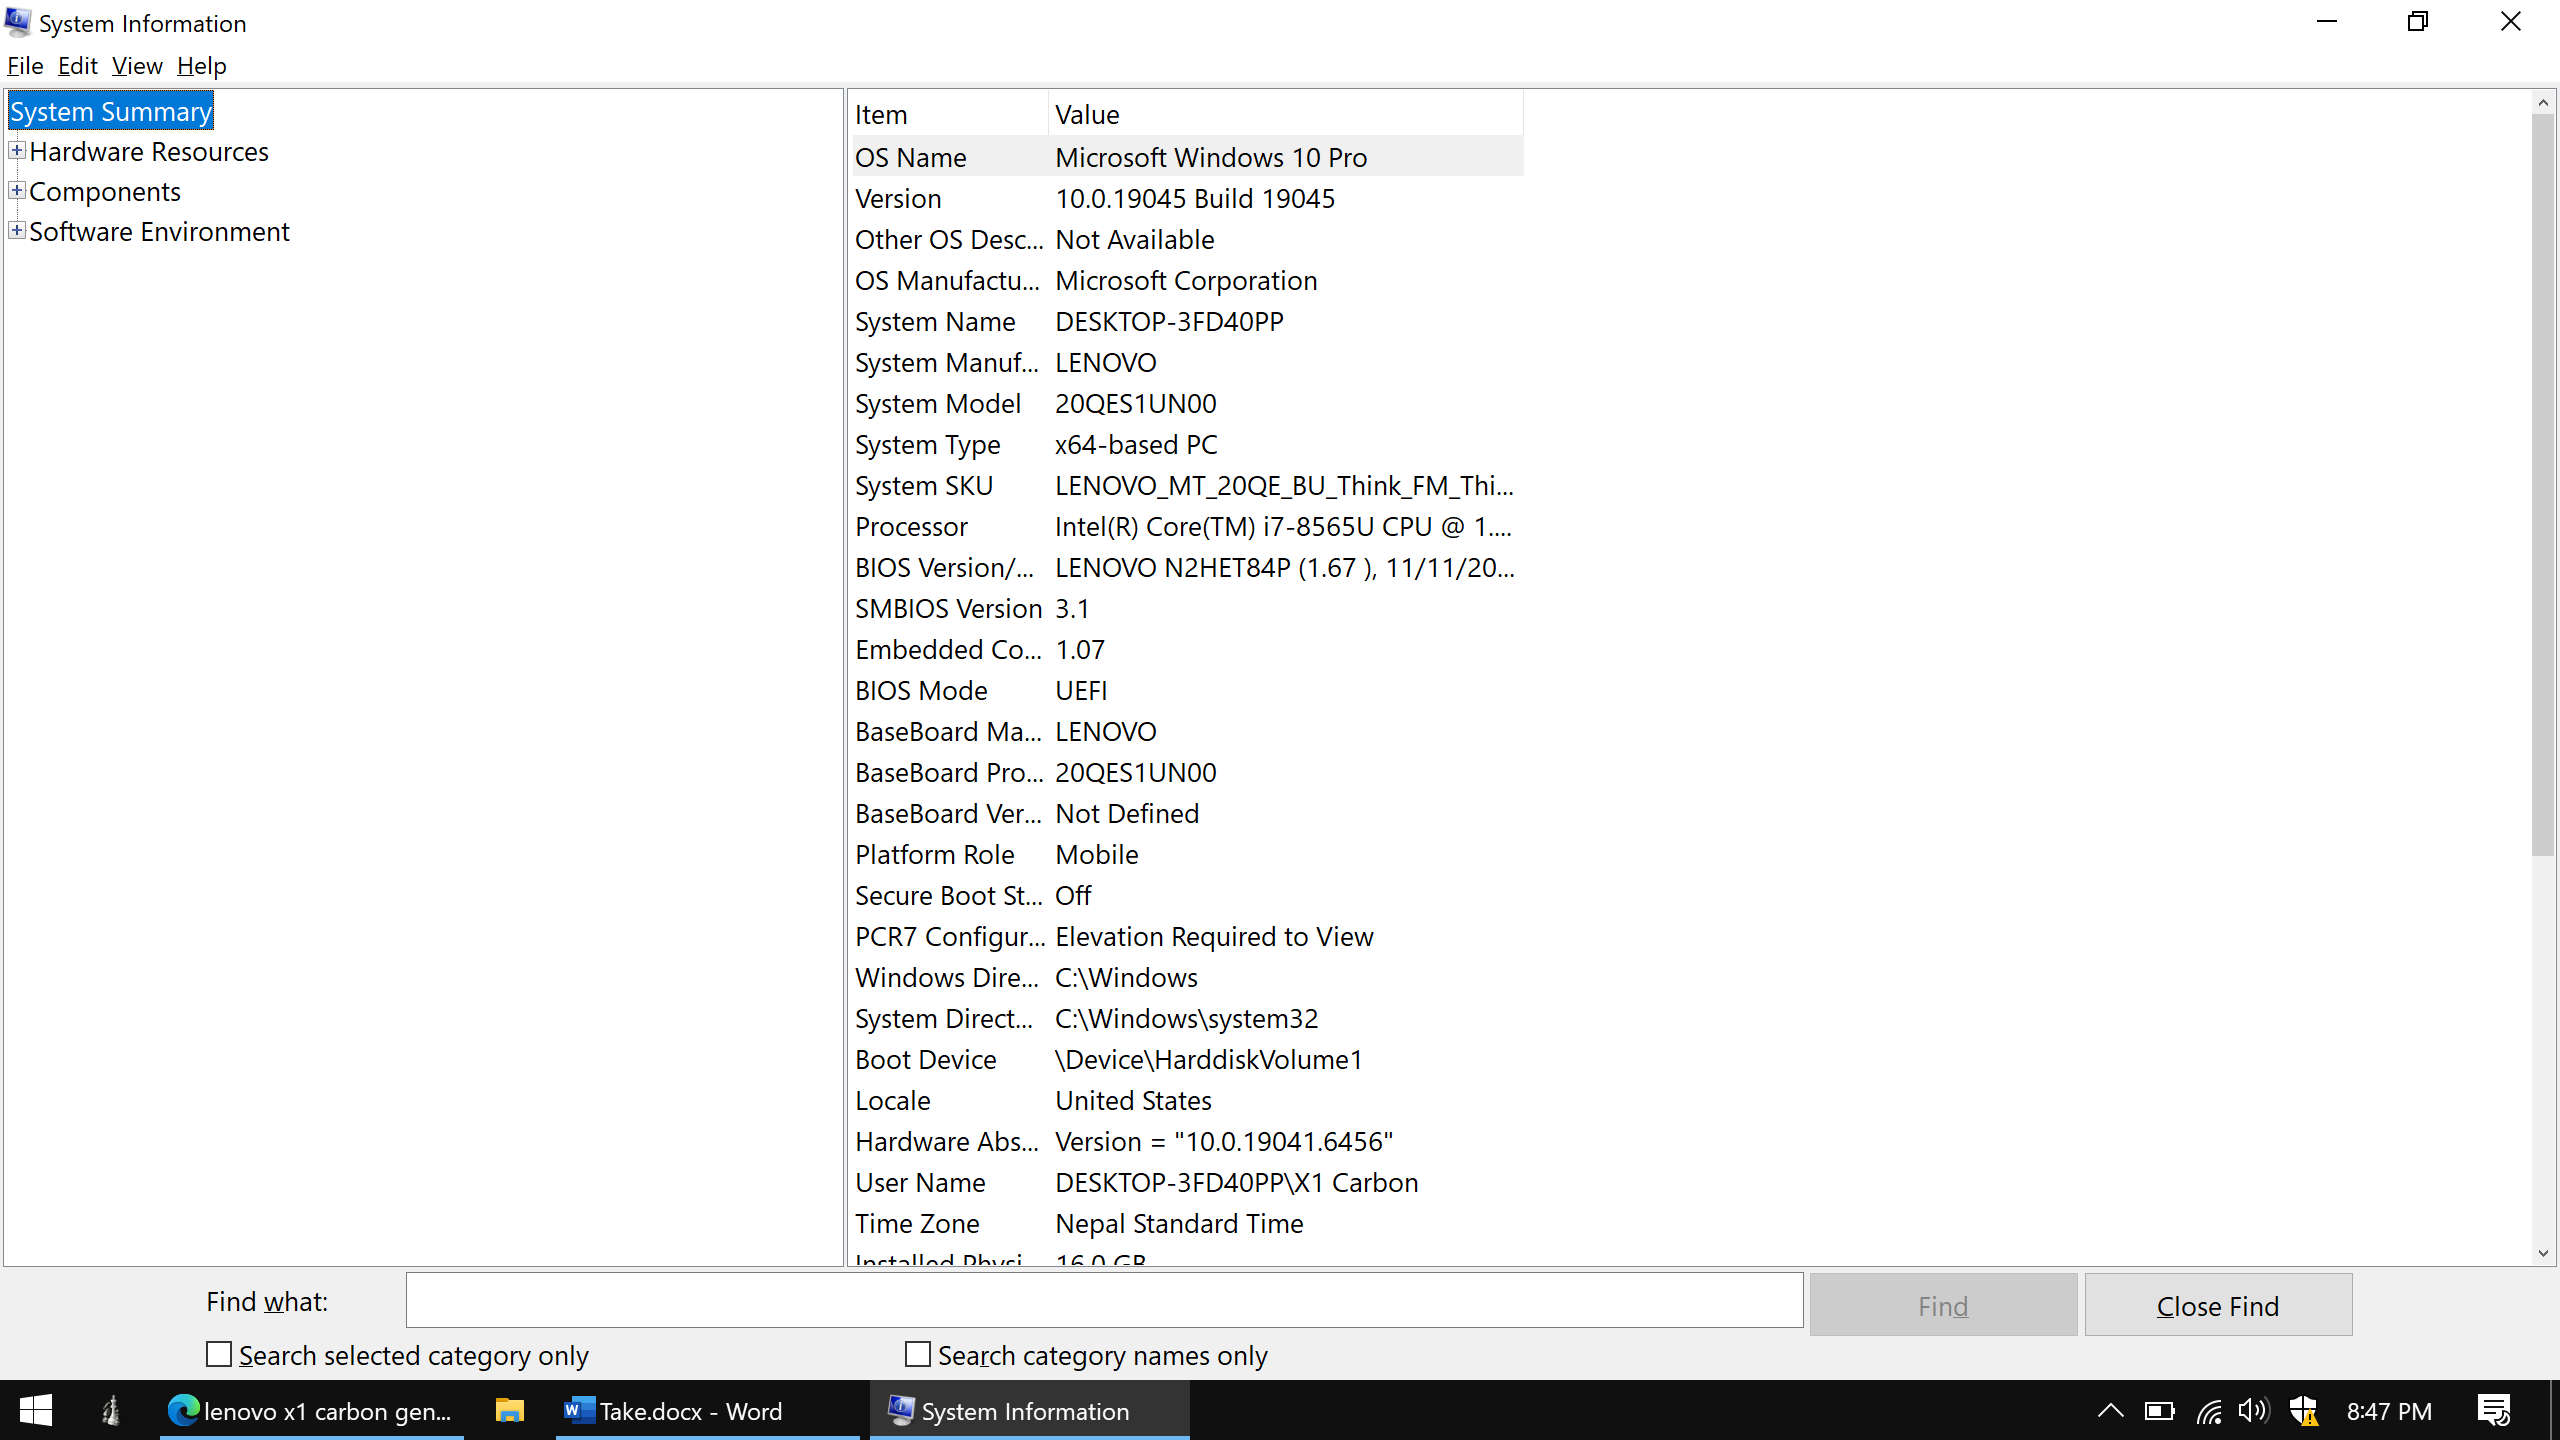
Task: Open File Explorer from the taskbar
Action: click(x=509, y=1410)
